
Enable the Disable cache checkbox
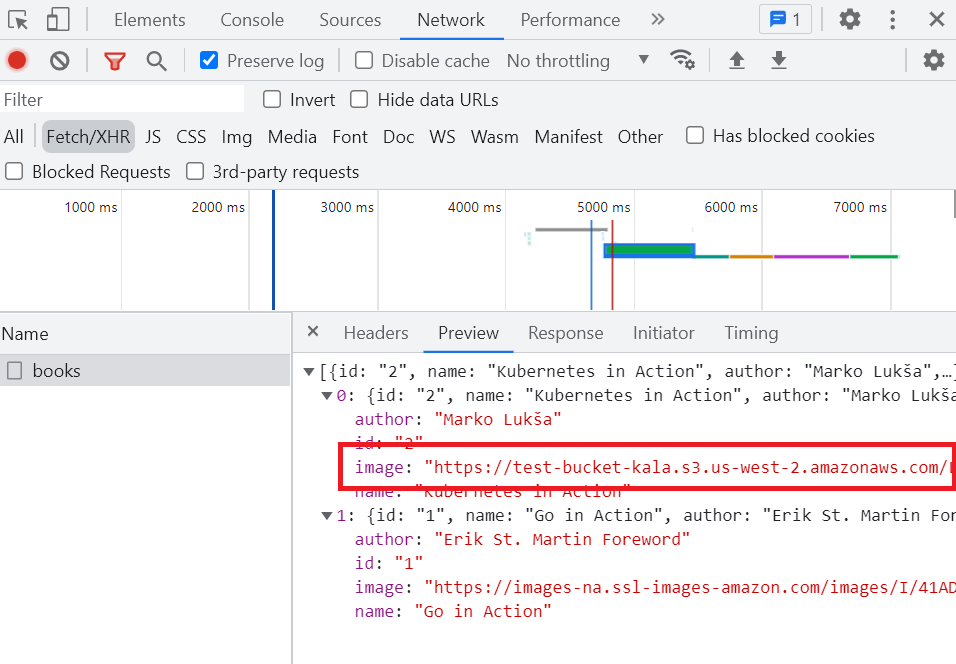pyautogui.click(x=364, y=61)
